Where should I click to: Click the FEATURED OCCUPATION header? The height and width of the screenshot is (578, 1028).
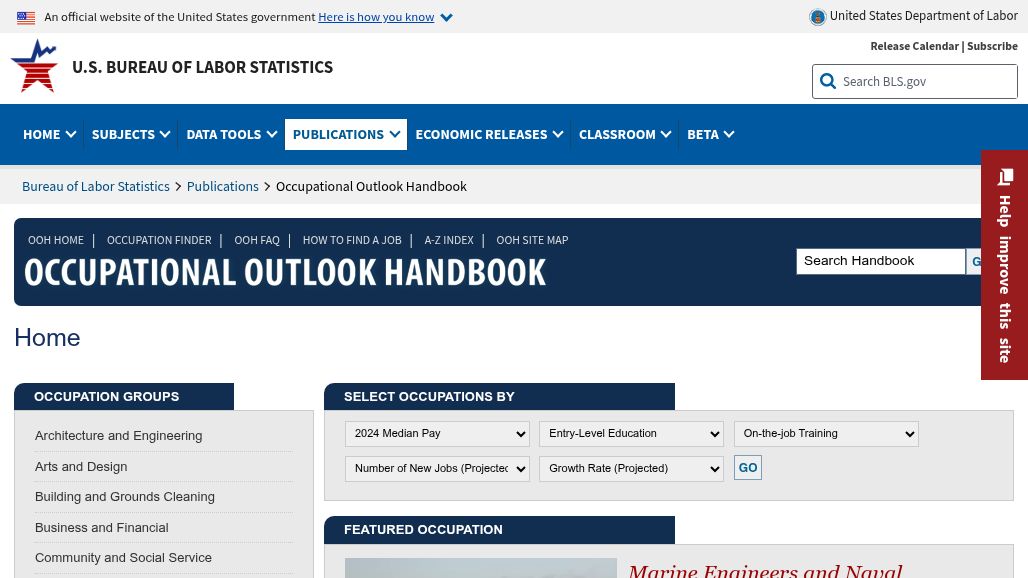pyautogui.click(x=500, y=530)
